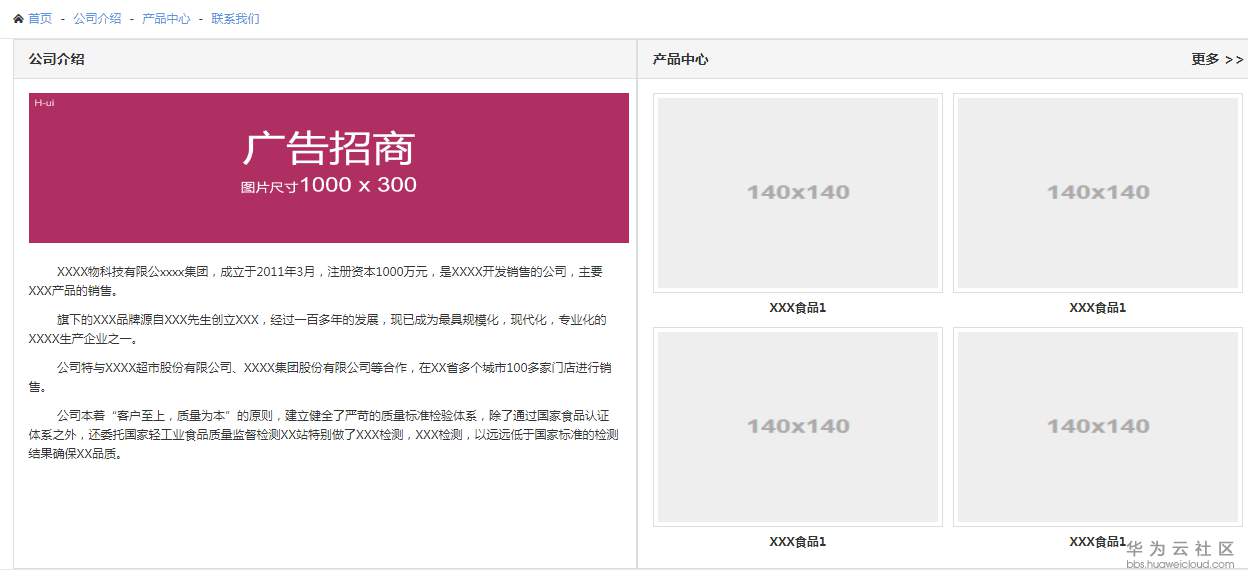Select the 公司介绍 panel heading
Viewport: 1248px width, 579px height.
[57, 59]
